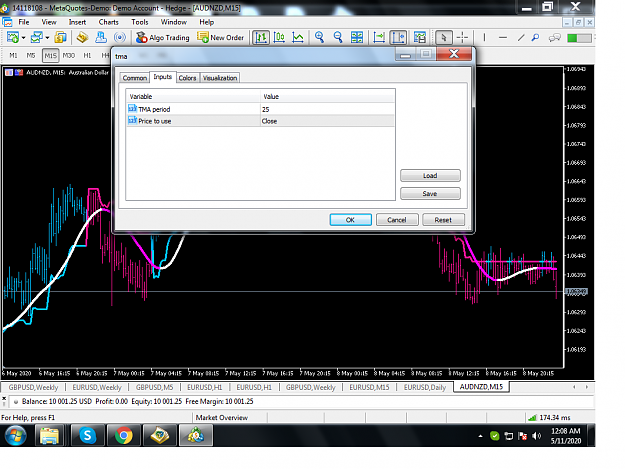Open the Window menu
The image size is (625, 469).
[x=173, y=22]
